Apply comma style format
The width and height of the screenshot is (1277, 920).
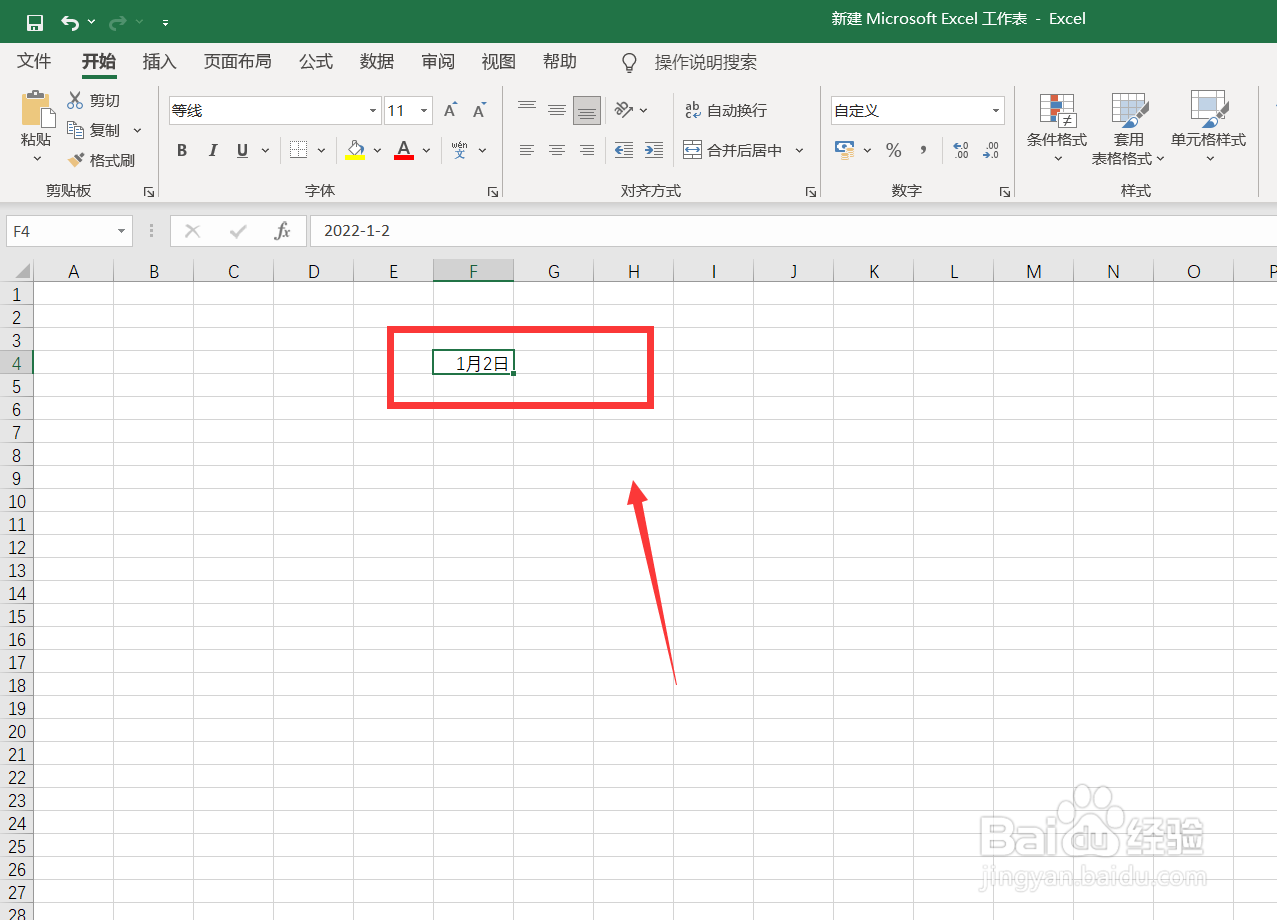pos(923,150)
